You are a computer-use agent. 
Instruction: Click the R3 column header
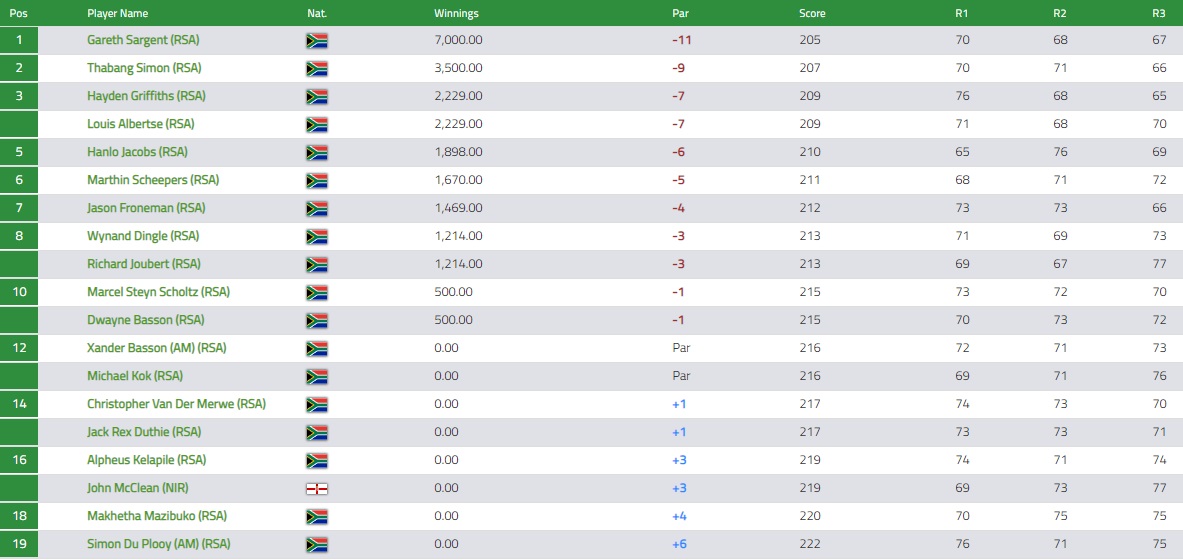(x=1160, y=13)
